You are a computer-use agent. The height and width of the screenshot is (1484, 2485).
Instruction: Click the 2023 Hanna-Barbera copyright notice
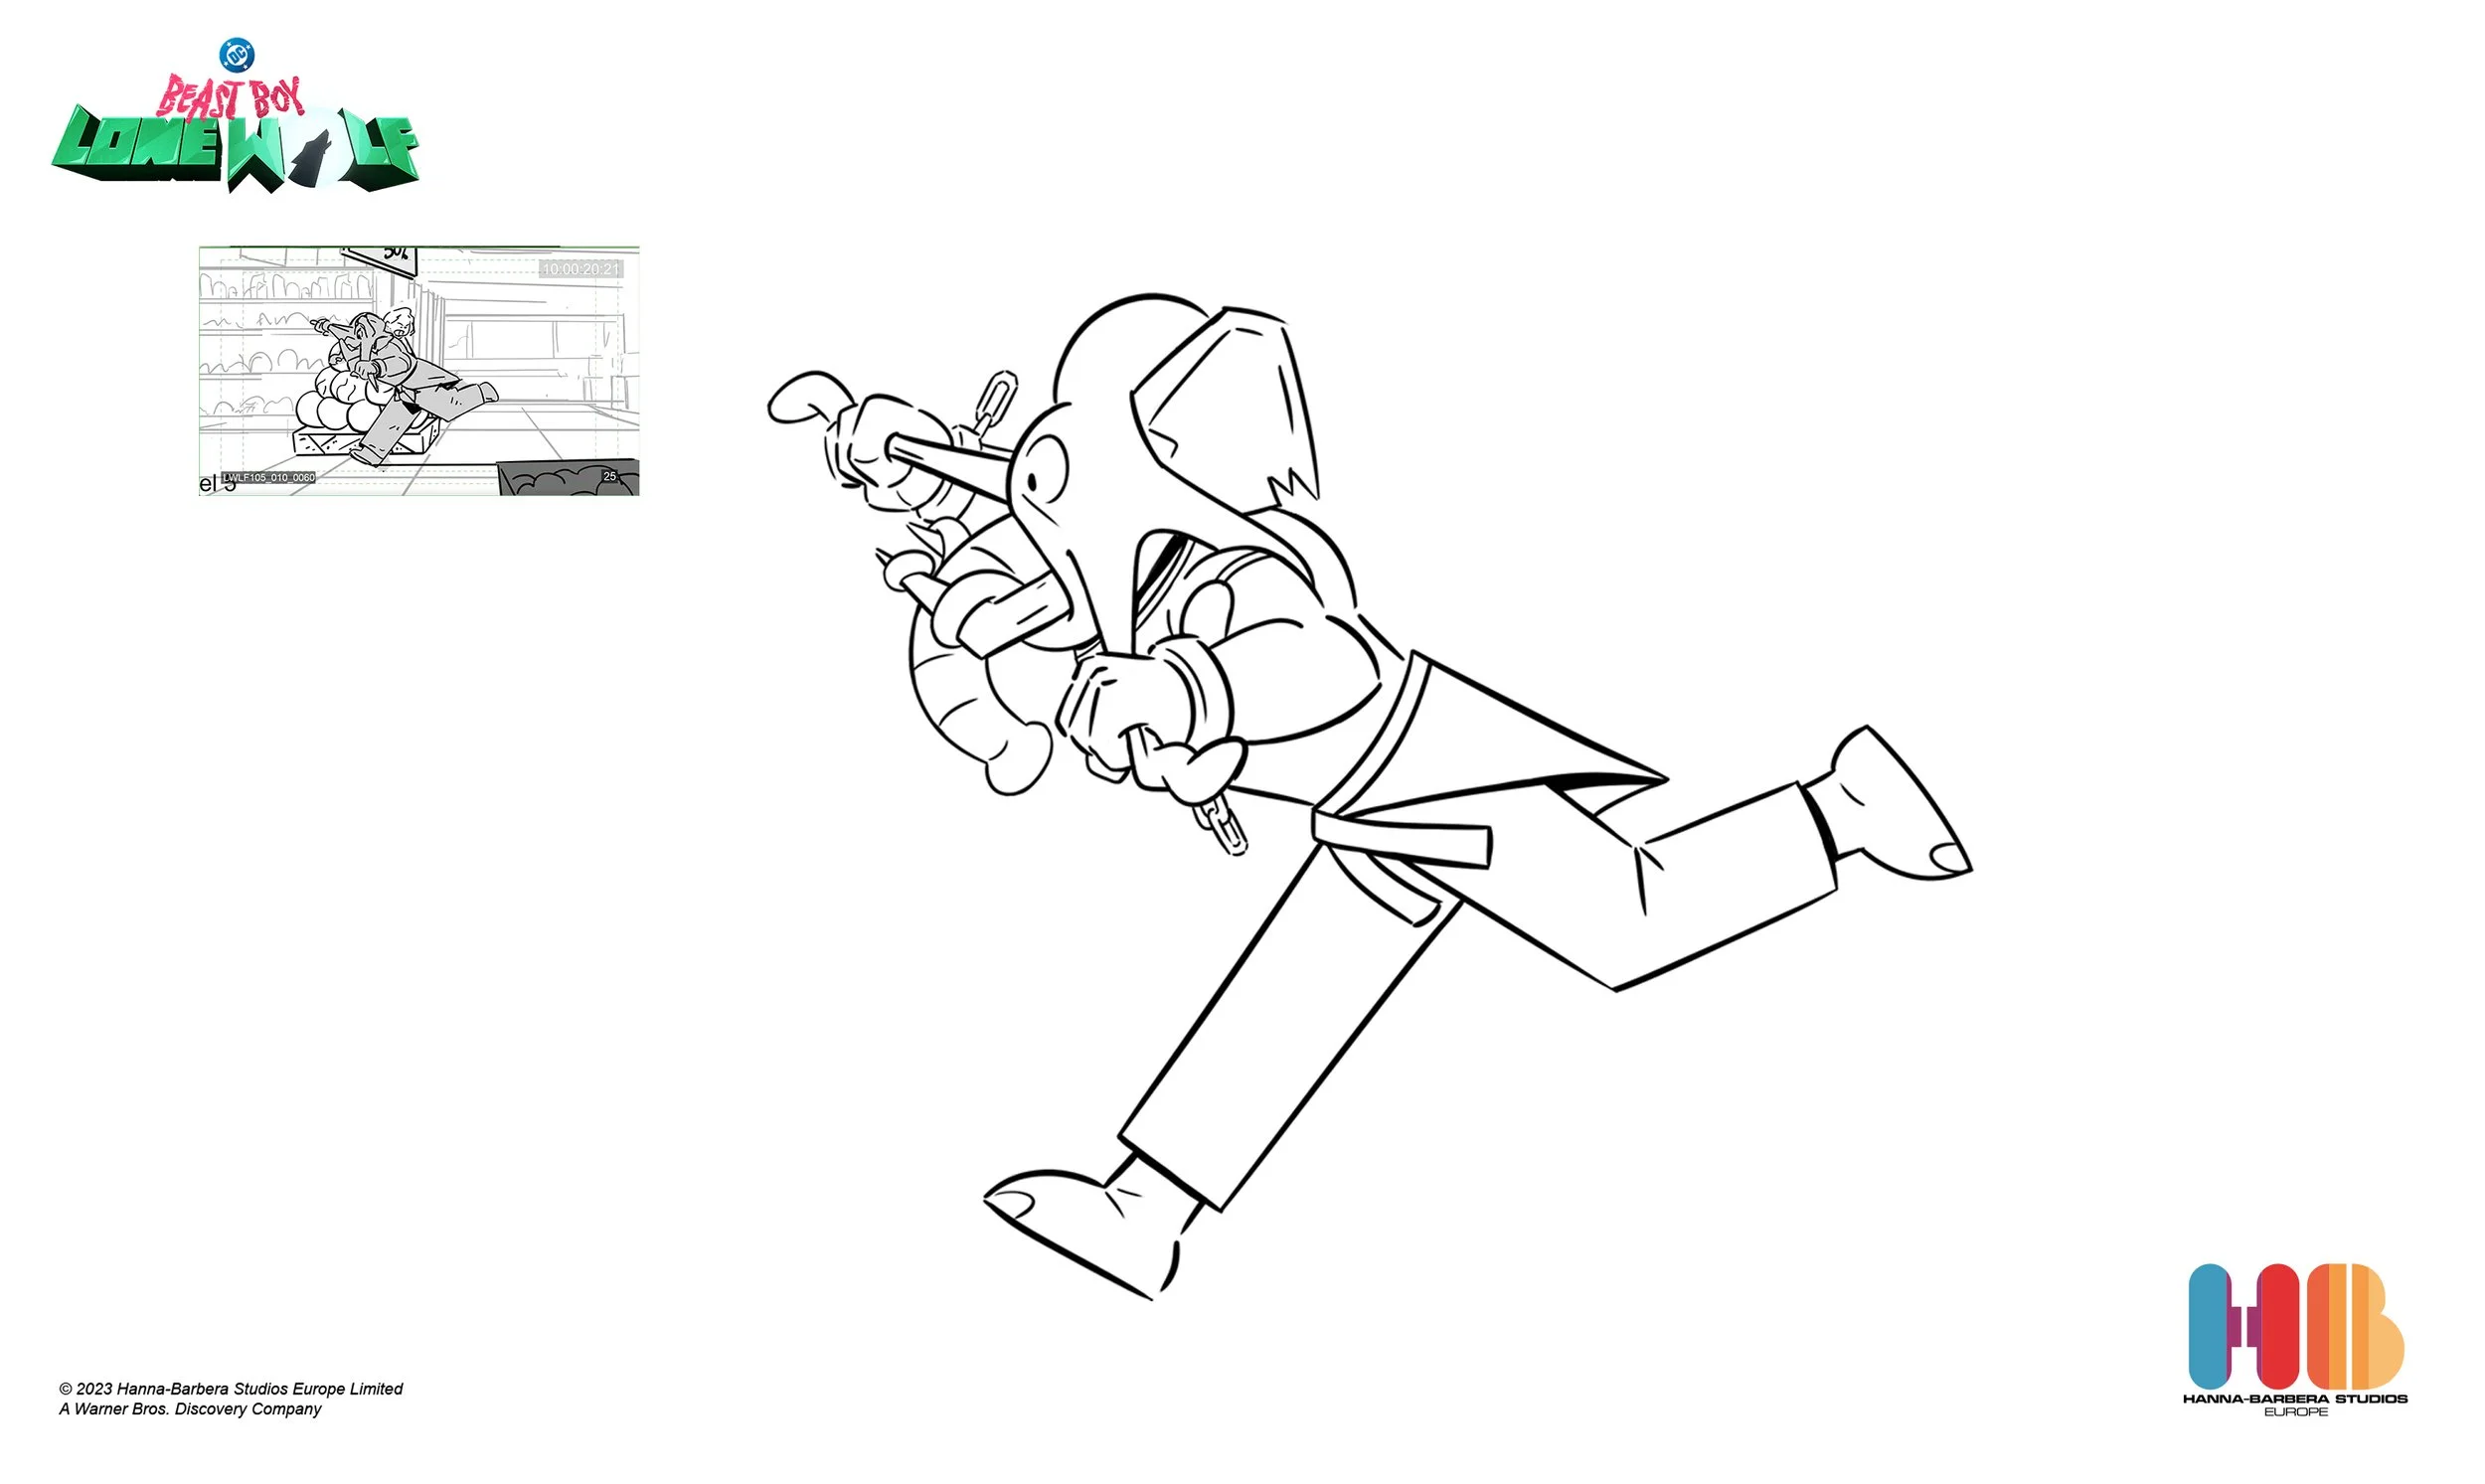tap(231, 1390)
